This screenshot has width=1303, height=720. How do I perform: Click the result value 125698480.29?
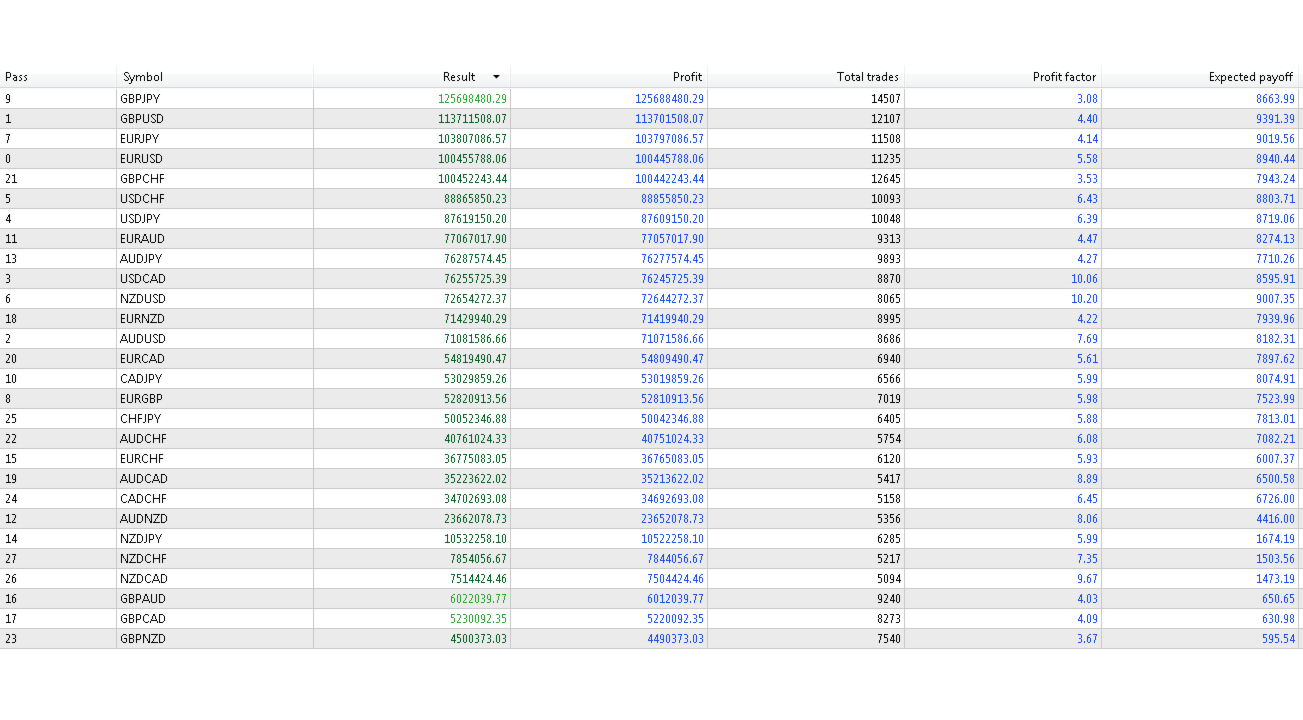(x=472, y=99)
